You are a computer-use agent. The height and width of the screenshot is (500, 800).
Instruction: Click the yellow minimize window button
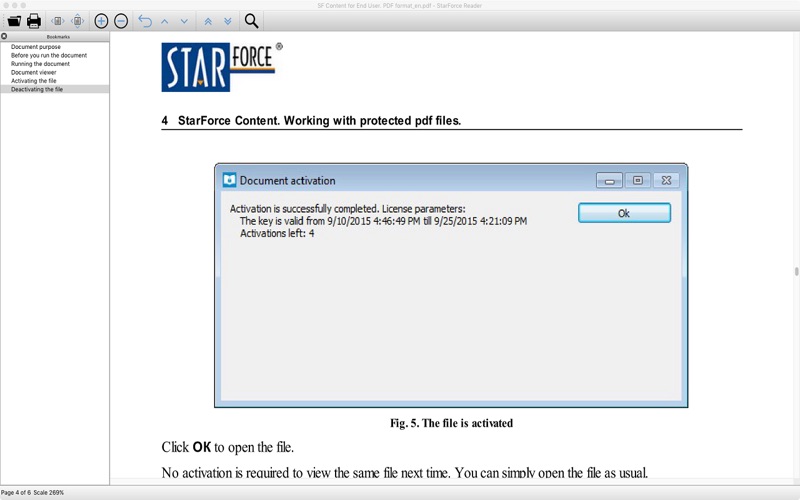tap(14, 5)
